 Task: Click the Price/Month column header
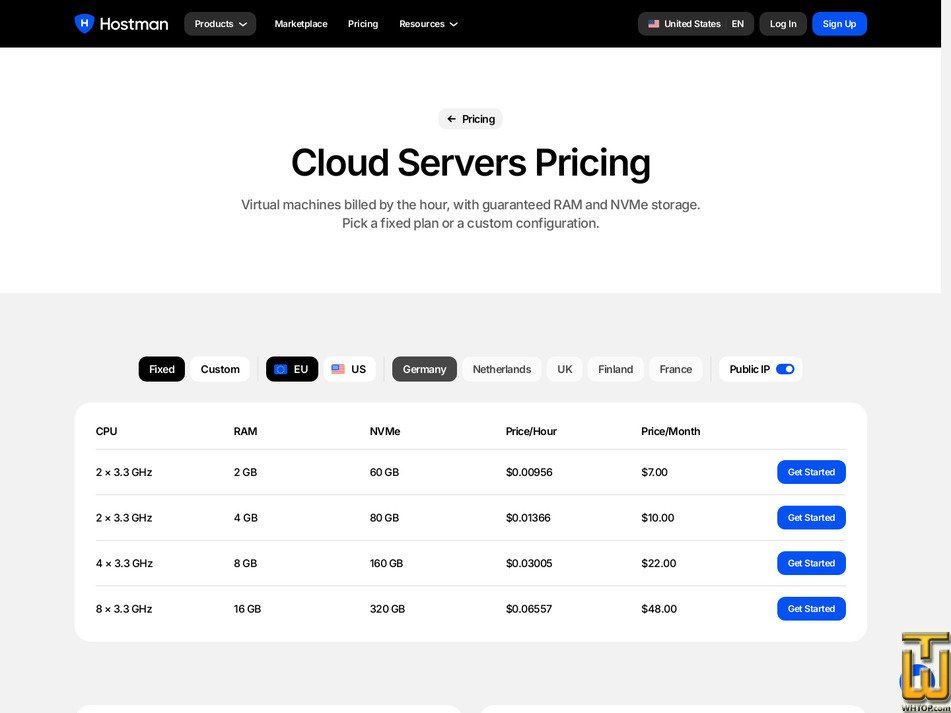click(671, 431)
